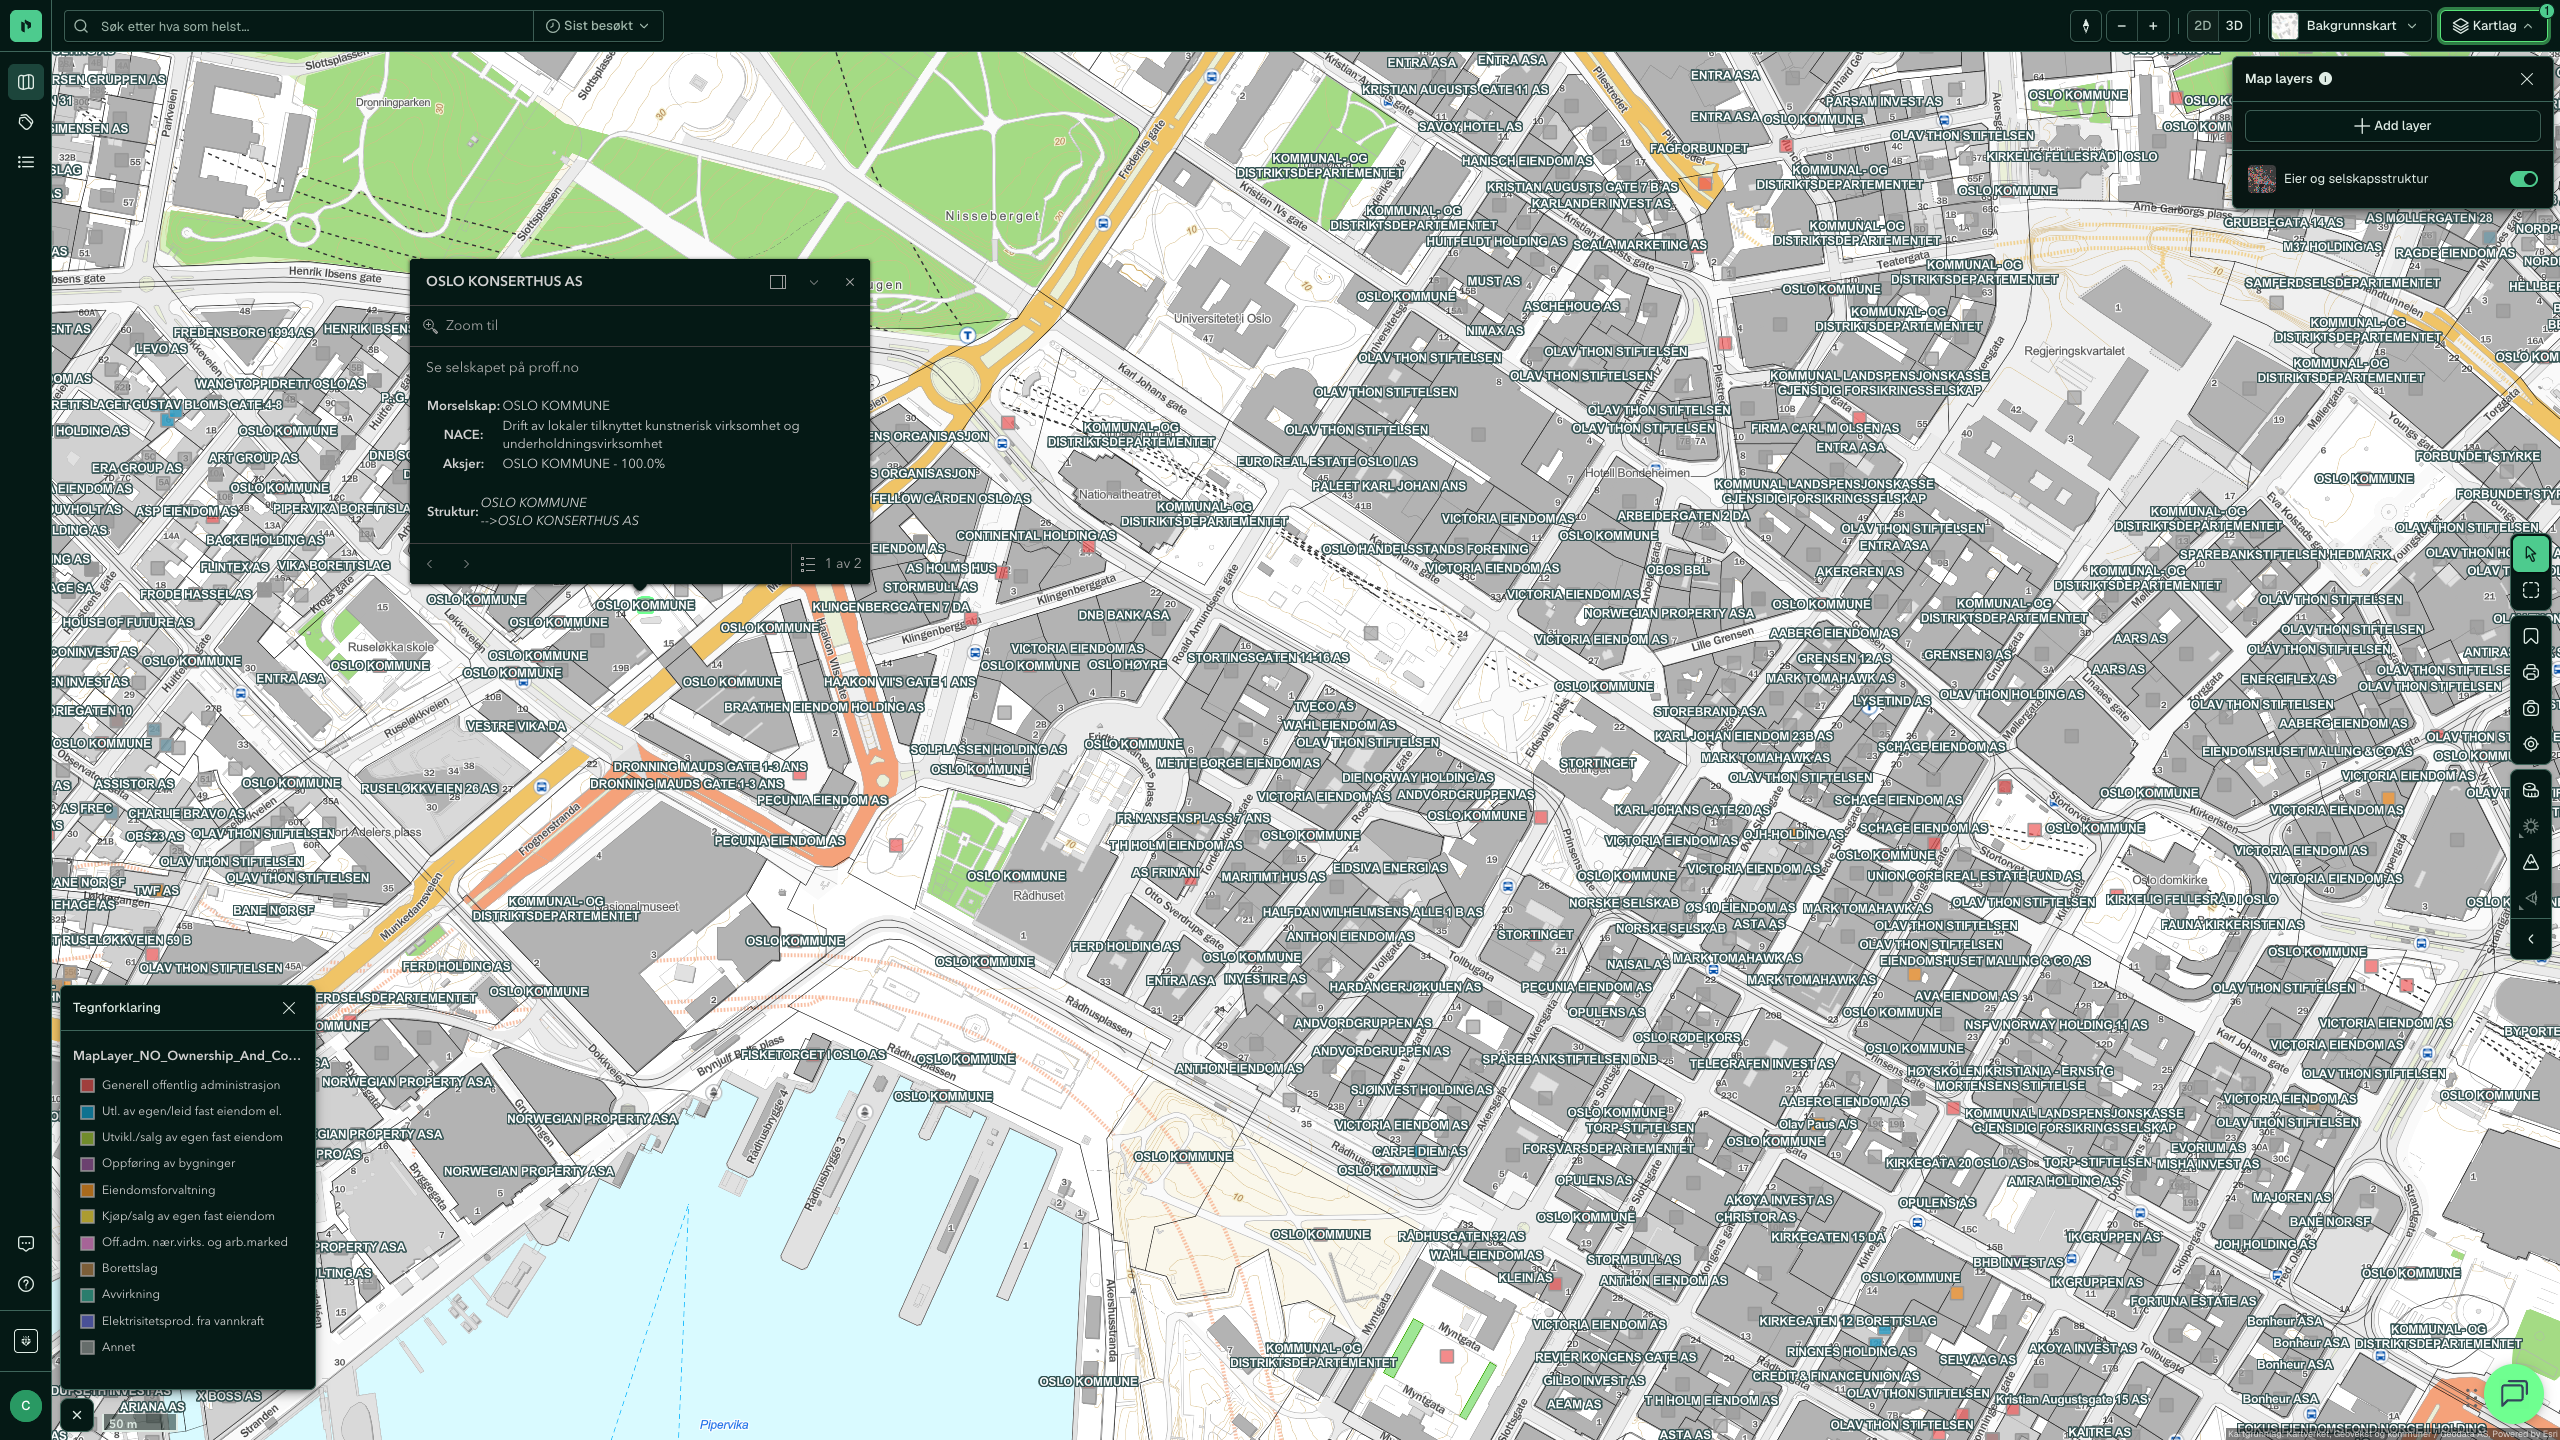
Task: Open the Sist besøkt dropdown
Action: pos(598,26)
